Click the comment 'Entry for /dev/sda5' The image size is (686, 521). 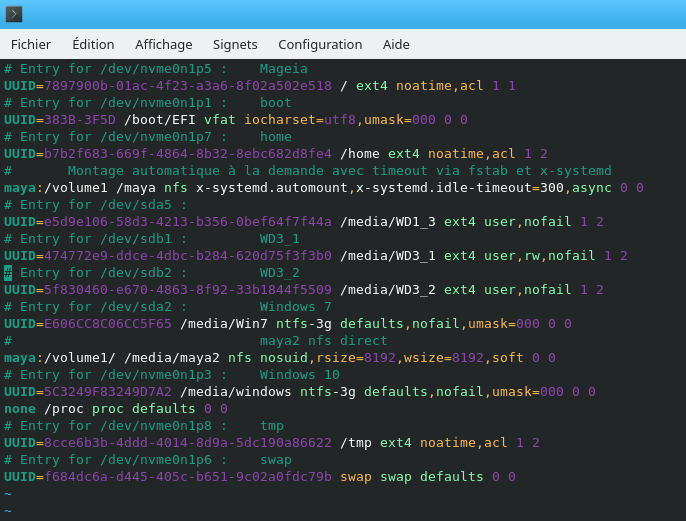(95, 205)
